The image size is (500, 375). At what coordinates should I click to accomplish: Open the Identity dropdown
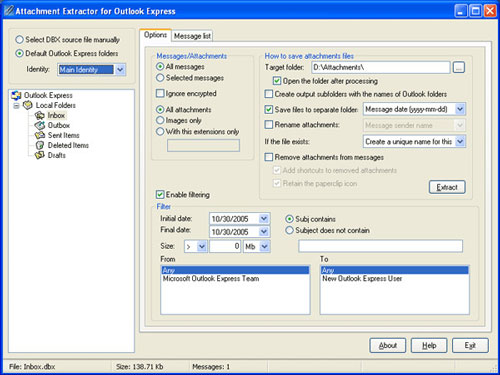120,70
